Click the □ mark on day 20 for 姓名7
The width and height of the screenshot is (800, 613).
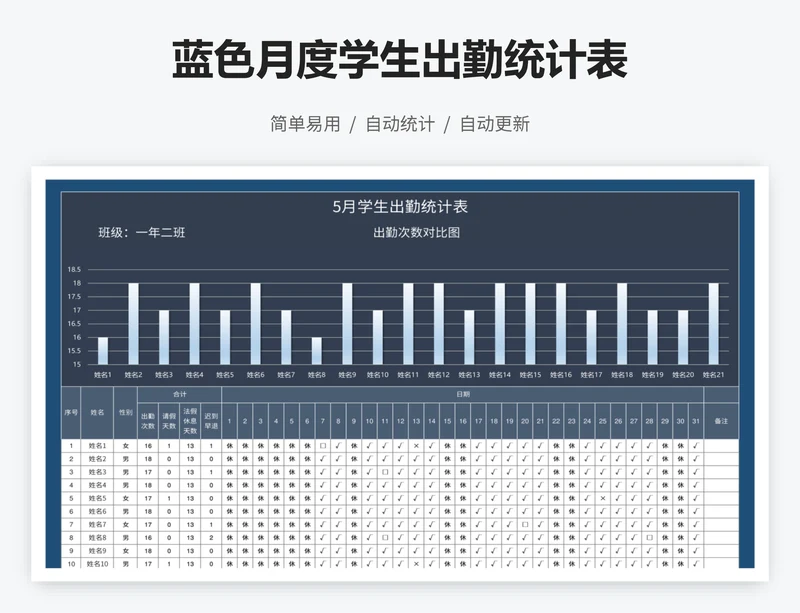point(524,524)
